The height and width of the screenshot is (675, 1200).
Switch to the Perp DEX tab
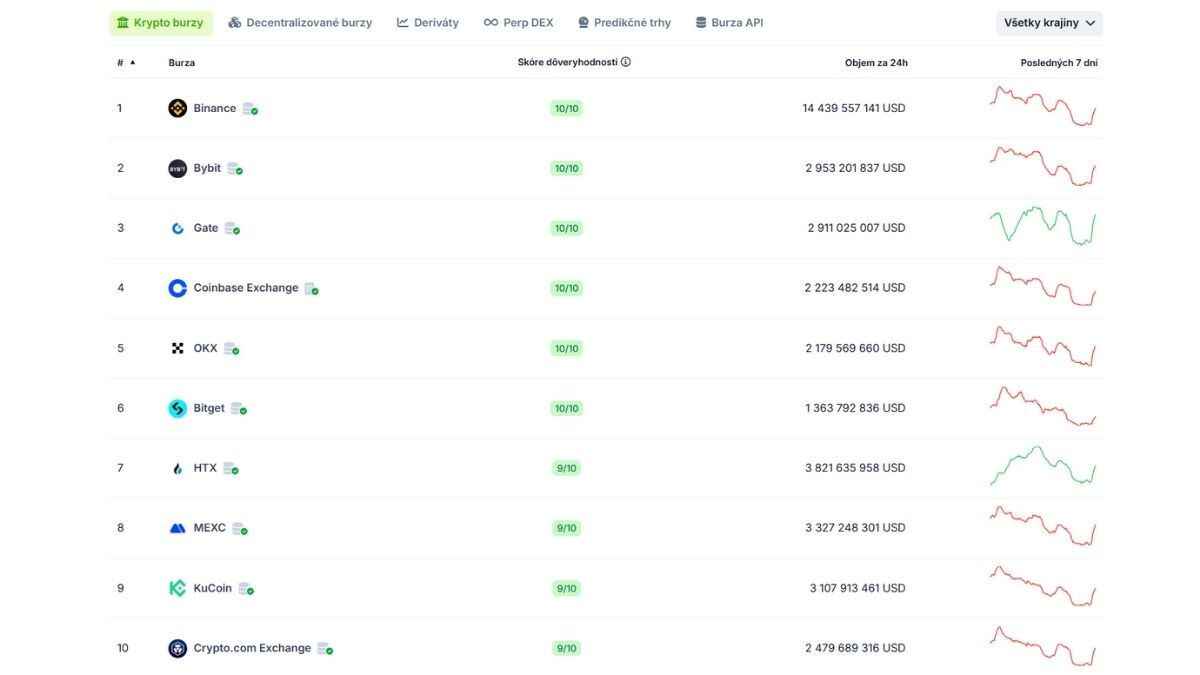point(518,23)
